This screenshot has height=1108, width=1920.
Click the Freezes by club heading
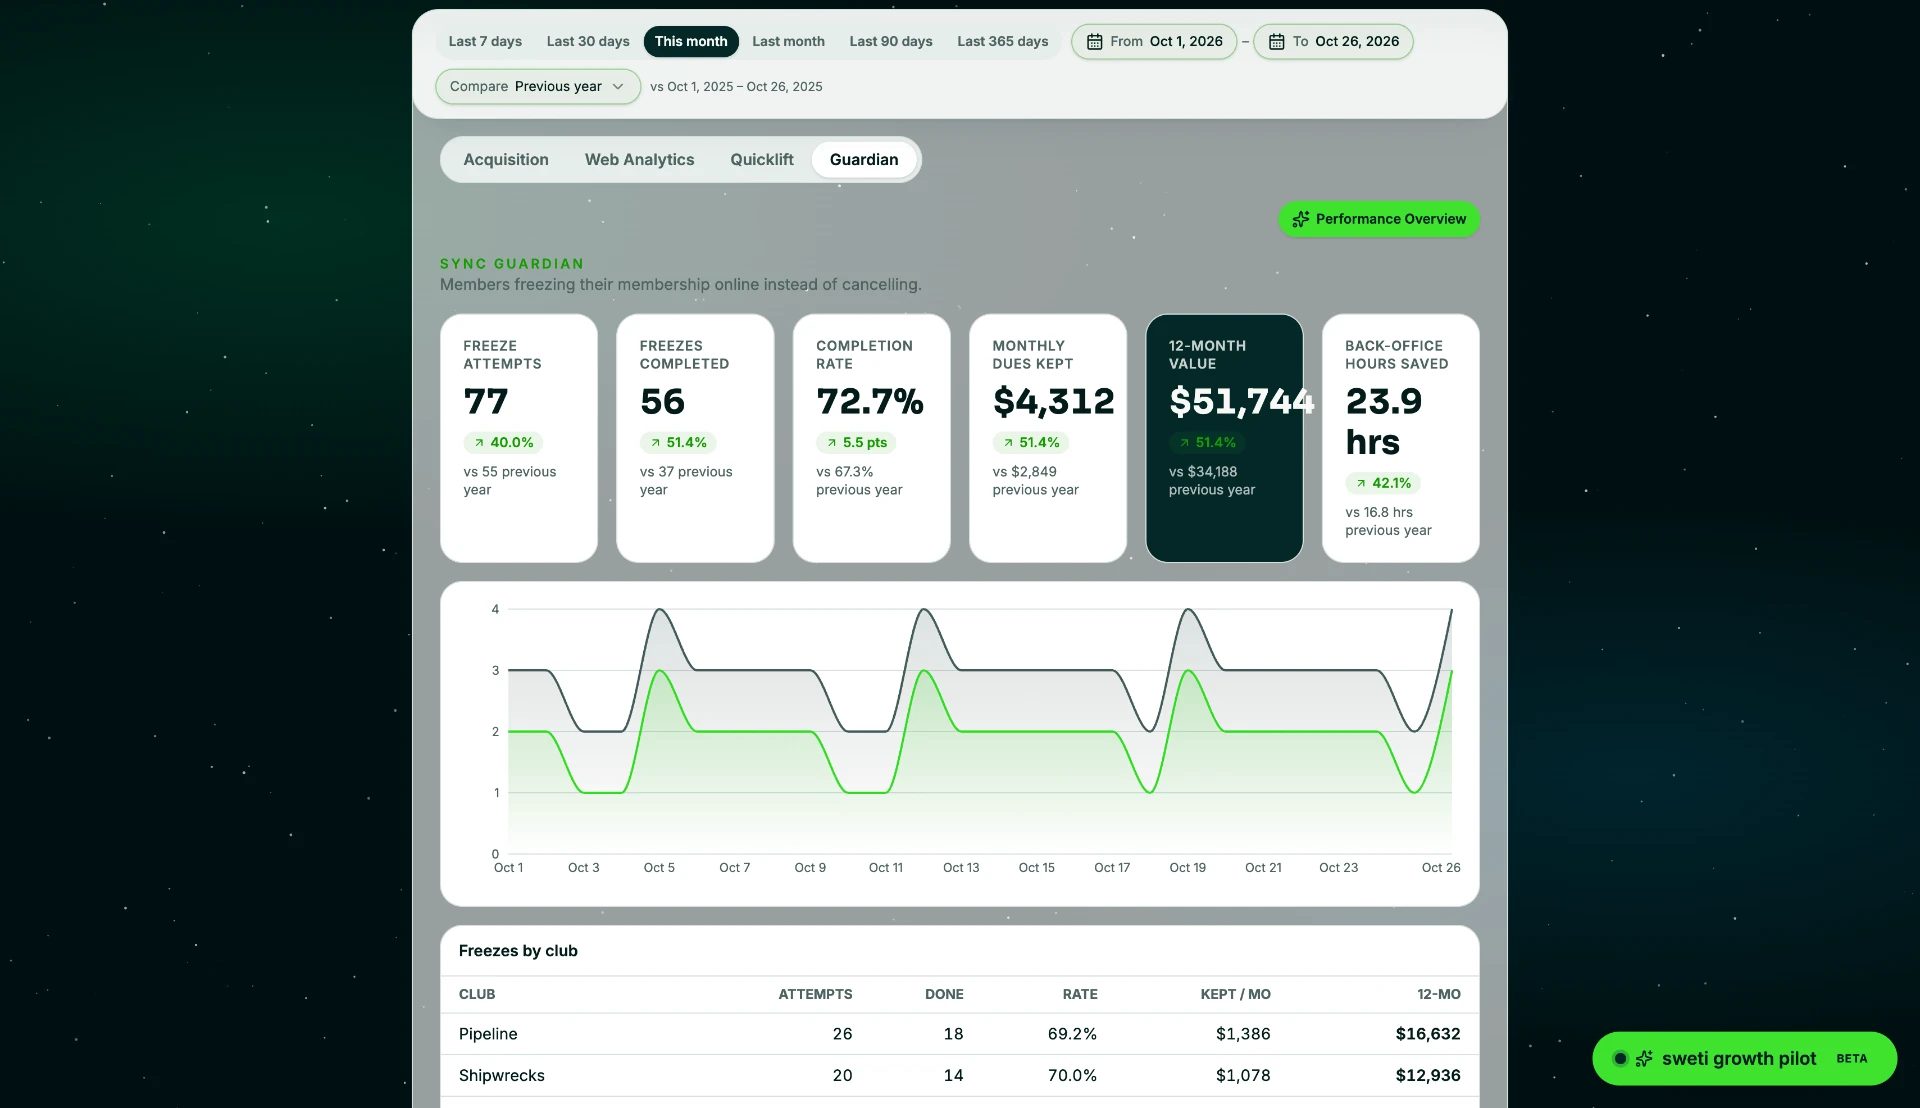pyautogui.click(x=518, y=951)
